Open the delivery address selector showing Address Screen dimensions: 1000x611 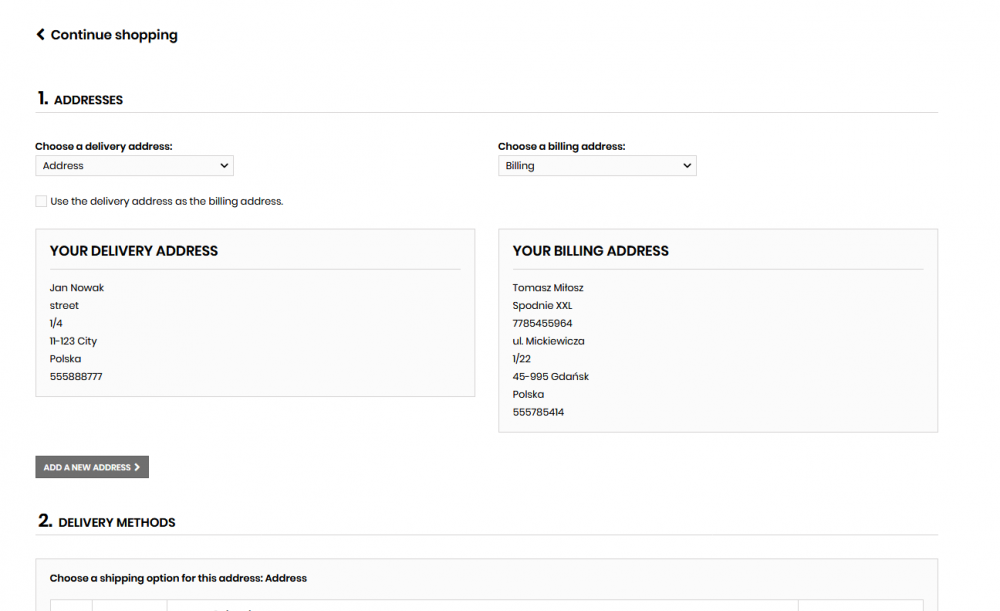134,165
